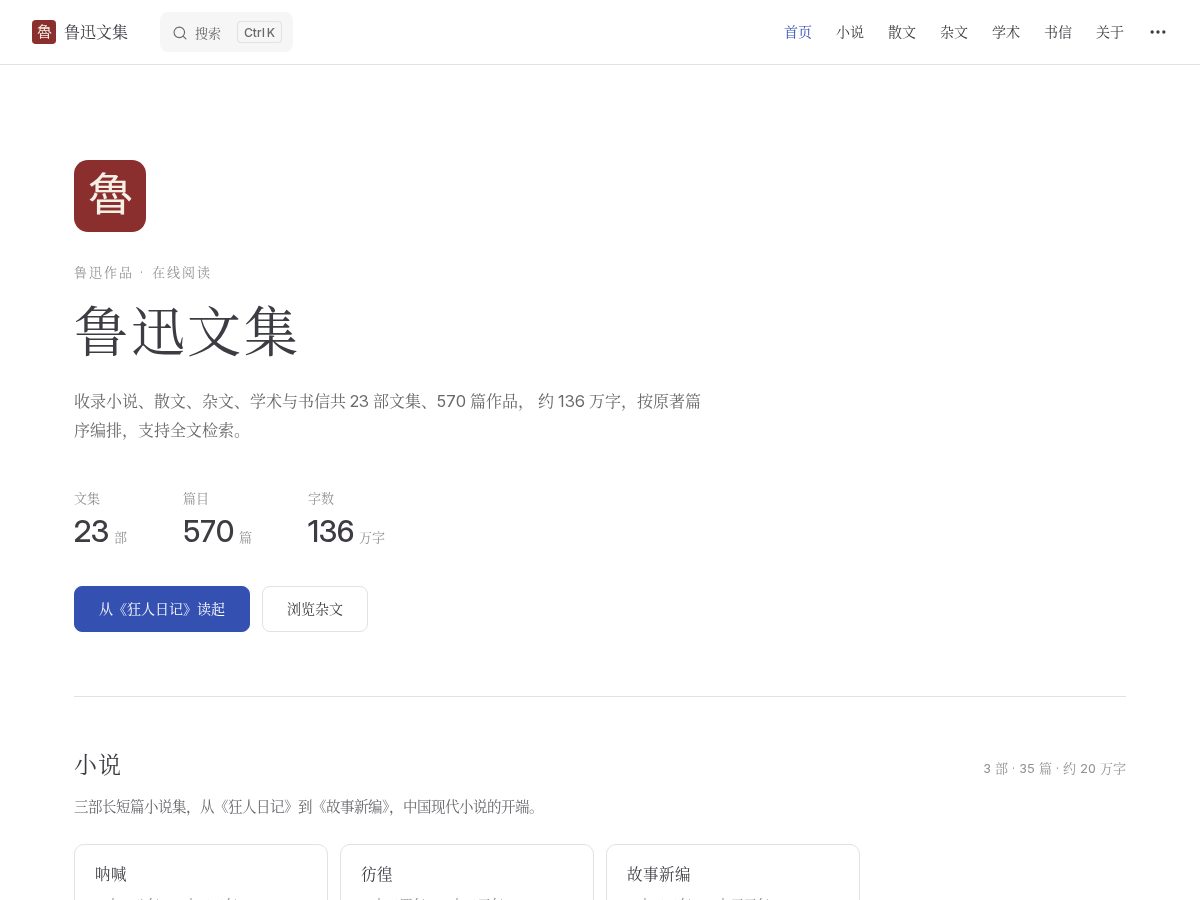Viewport: 1200px width, 900px height.
Task: Click the large 鲁迅文集 page heading
Action: 186,331
